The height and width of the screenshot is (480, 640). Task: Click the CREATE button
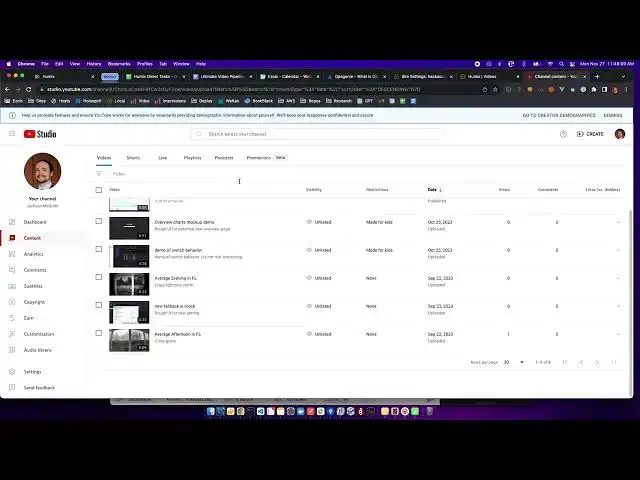590,134
